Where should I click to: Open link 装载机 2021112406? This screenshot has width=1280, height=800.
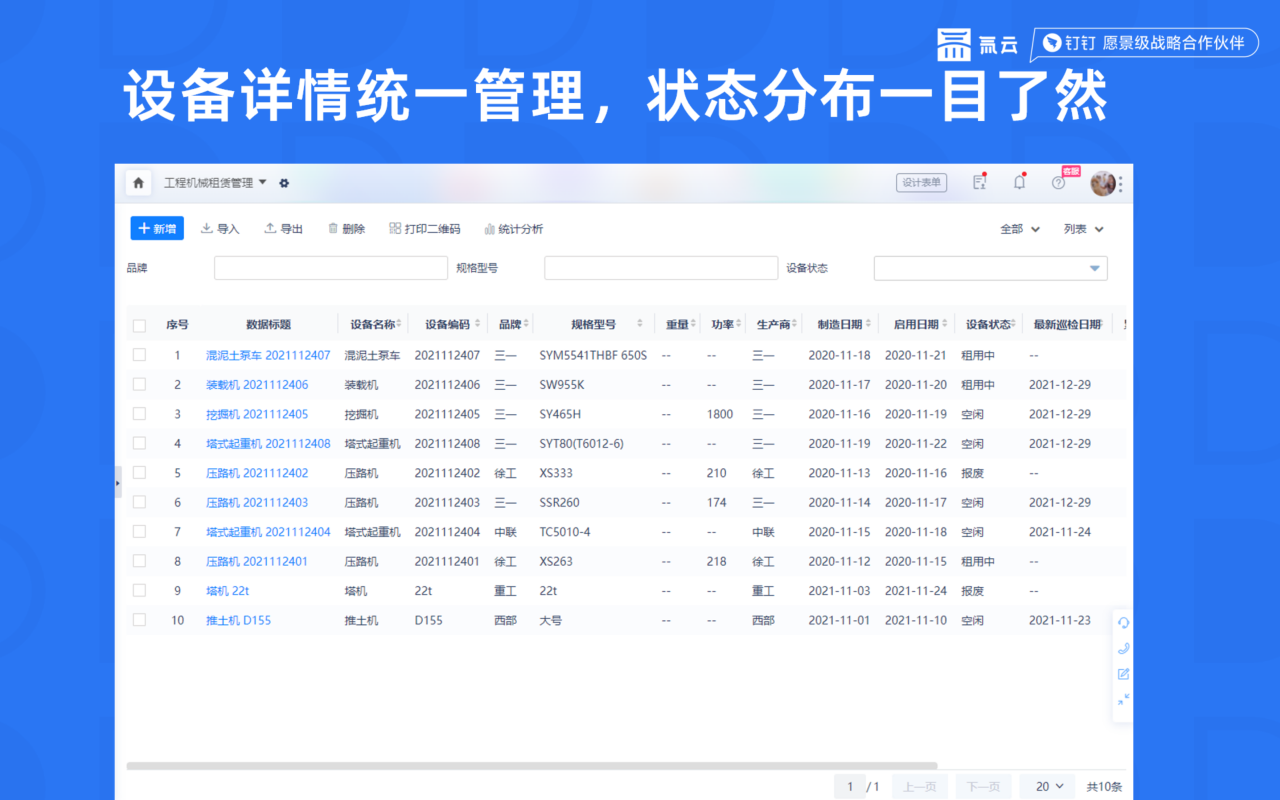pyautogui.click(x=257, y=385)
